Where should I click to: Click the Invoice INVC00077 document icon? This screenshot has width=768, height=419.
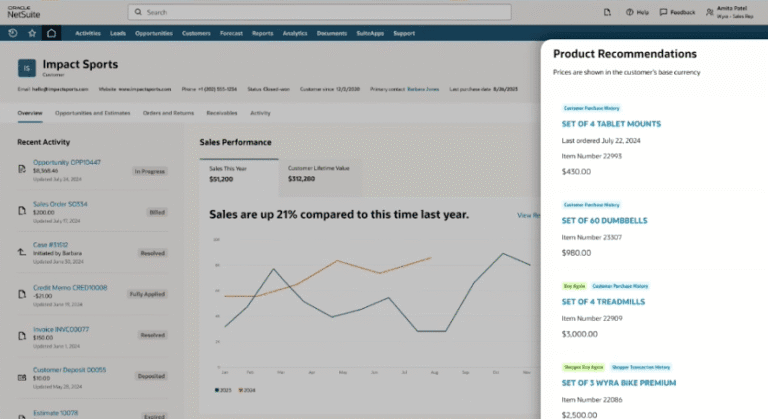point(22,336)
